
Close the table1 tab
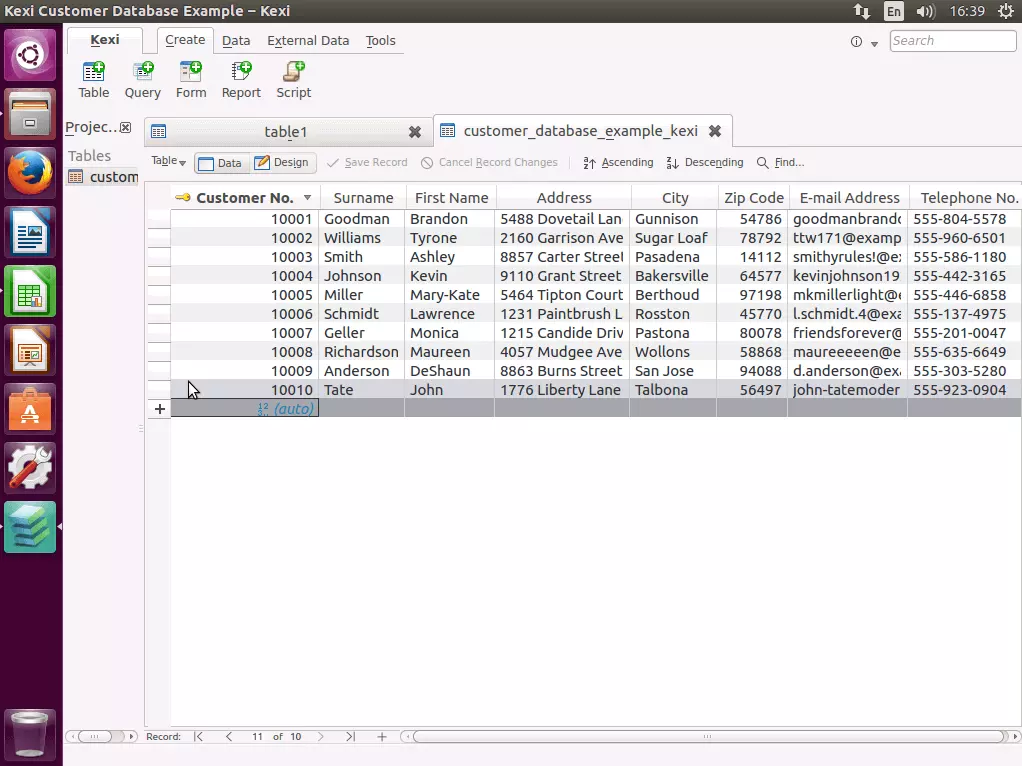click(x=415, y=132)
